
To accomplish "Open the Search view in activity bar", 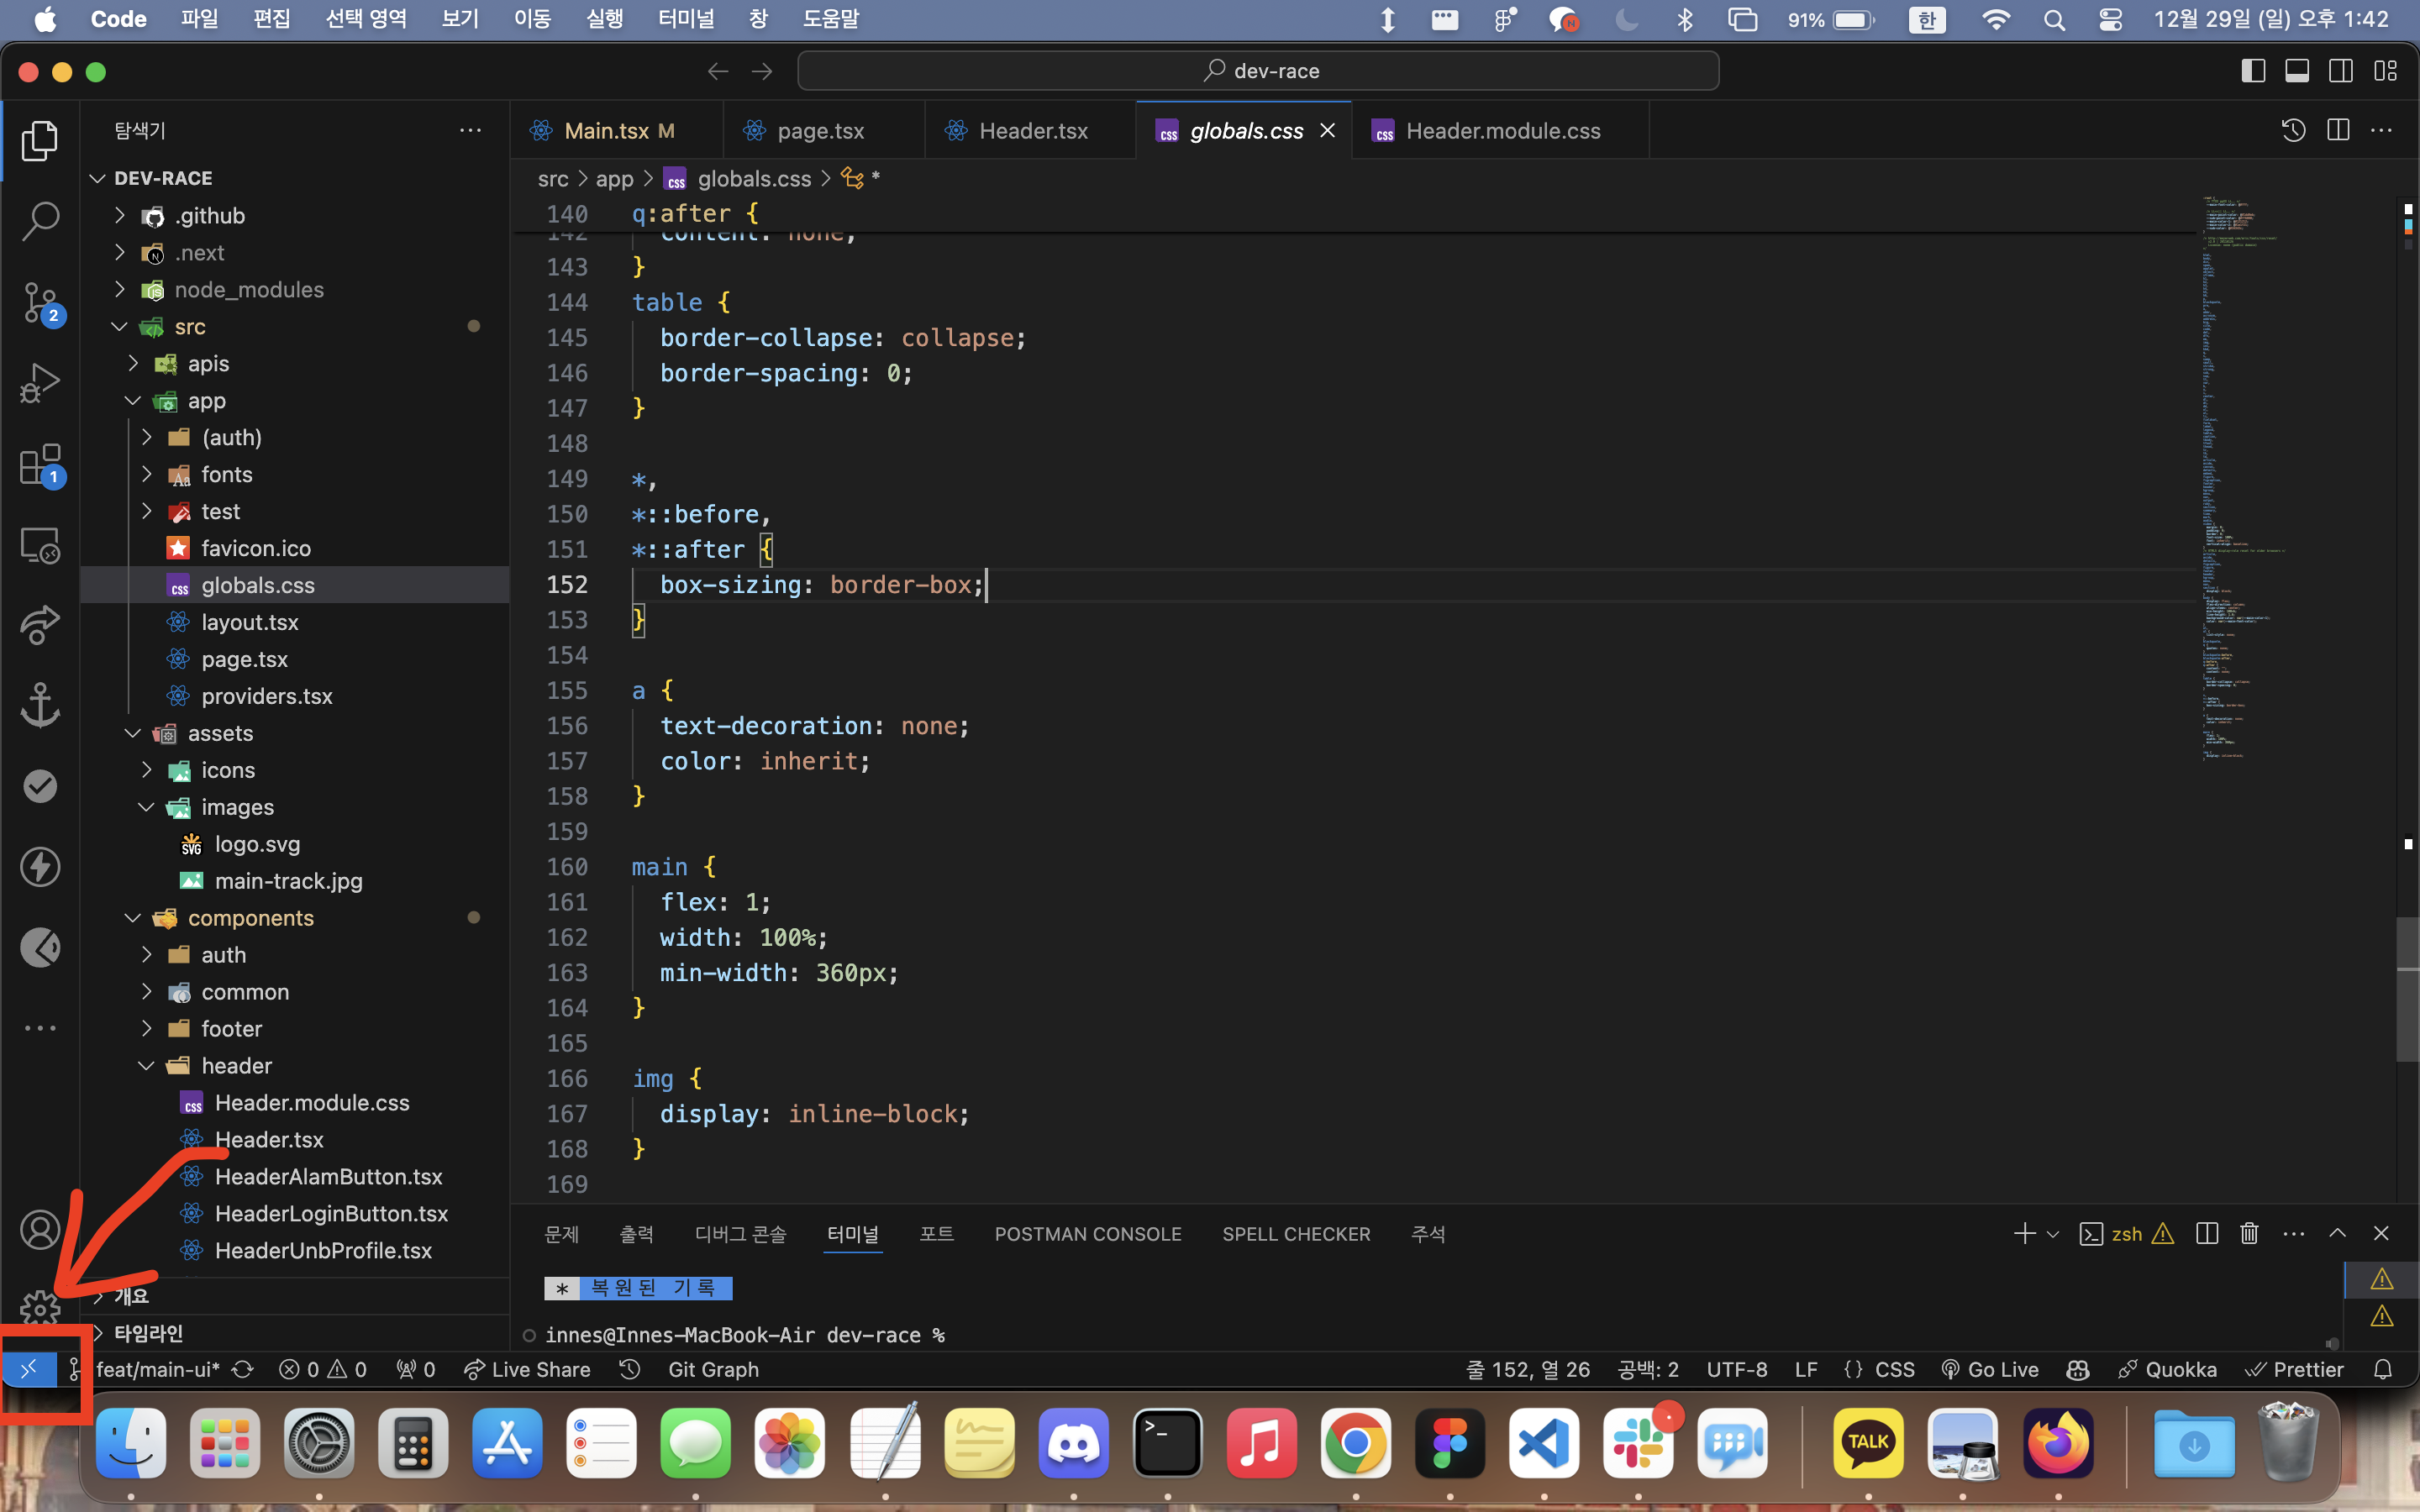I will [40, 221].
